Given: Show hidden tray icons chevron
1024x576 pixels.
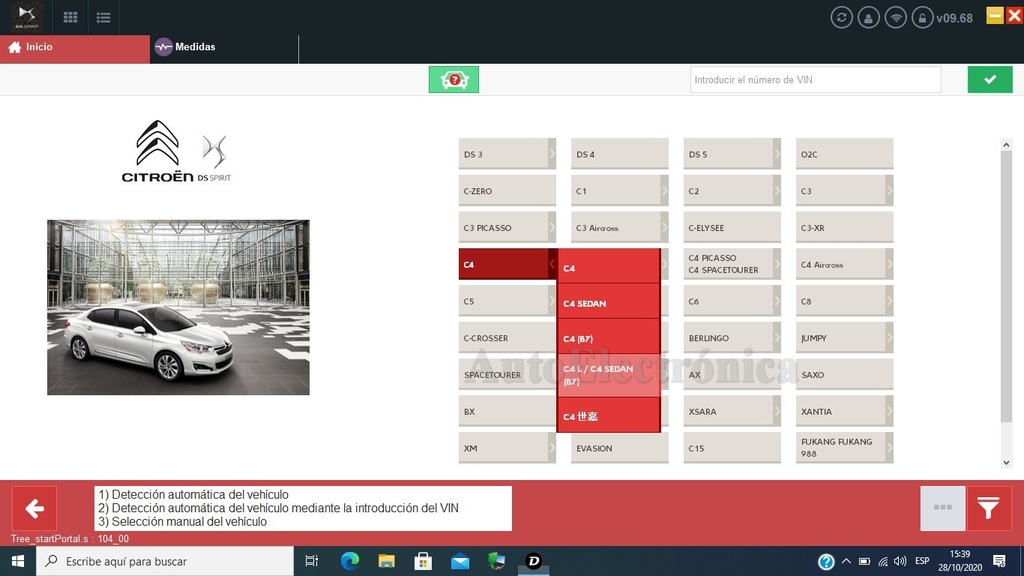Looking at the screenshot, I should tap(846, 561).
